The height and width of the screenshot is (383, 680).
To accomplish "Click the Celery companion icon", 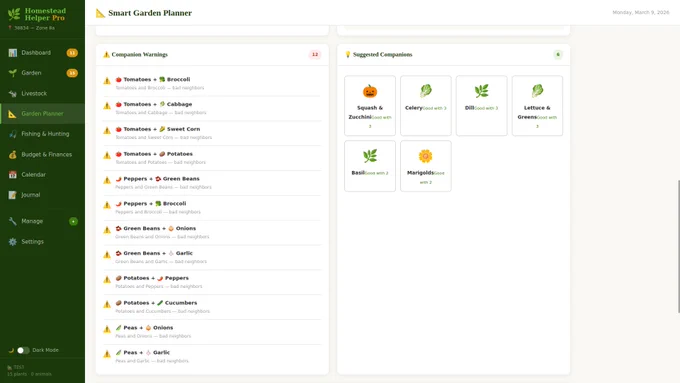I will (426, 91).
